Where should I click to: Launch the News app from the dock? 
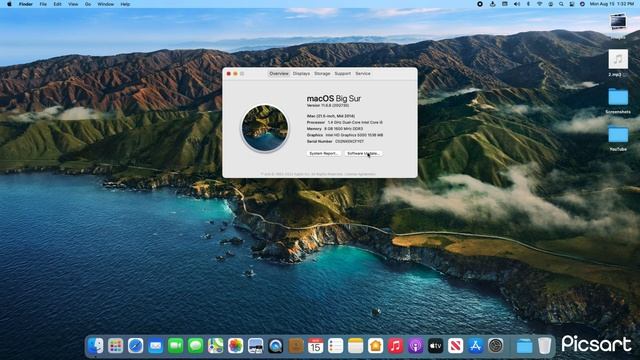click(456, 346)
